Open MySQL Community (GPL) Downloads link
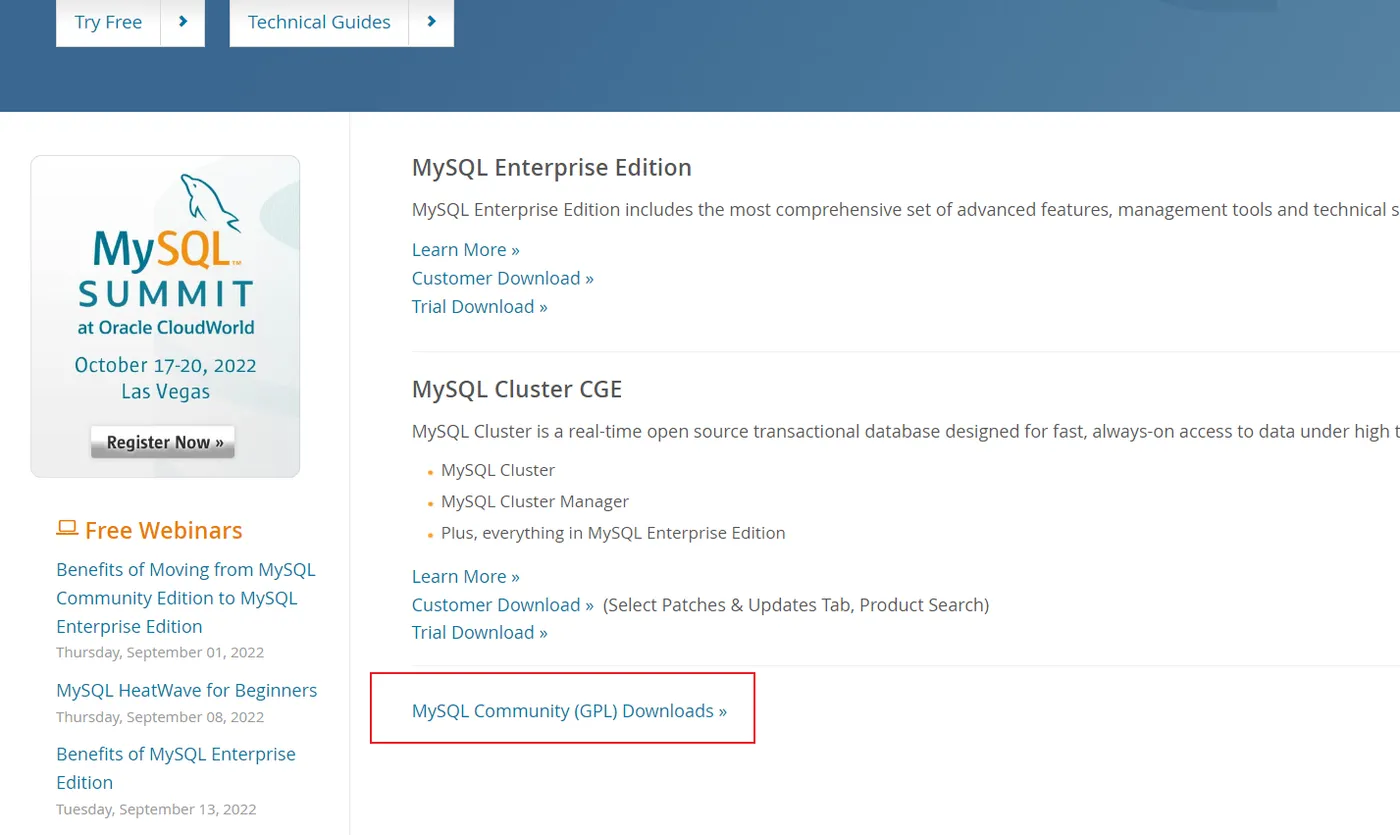The image size is (1400, 835). coord(569,711)
